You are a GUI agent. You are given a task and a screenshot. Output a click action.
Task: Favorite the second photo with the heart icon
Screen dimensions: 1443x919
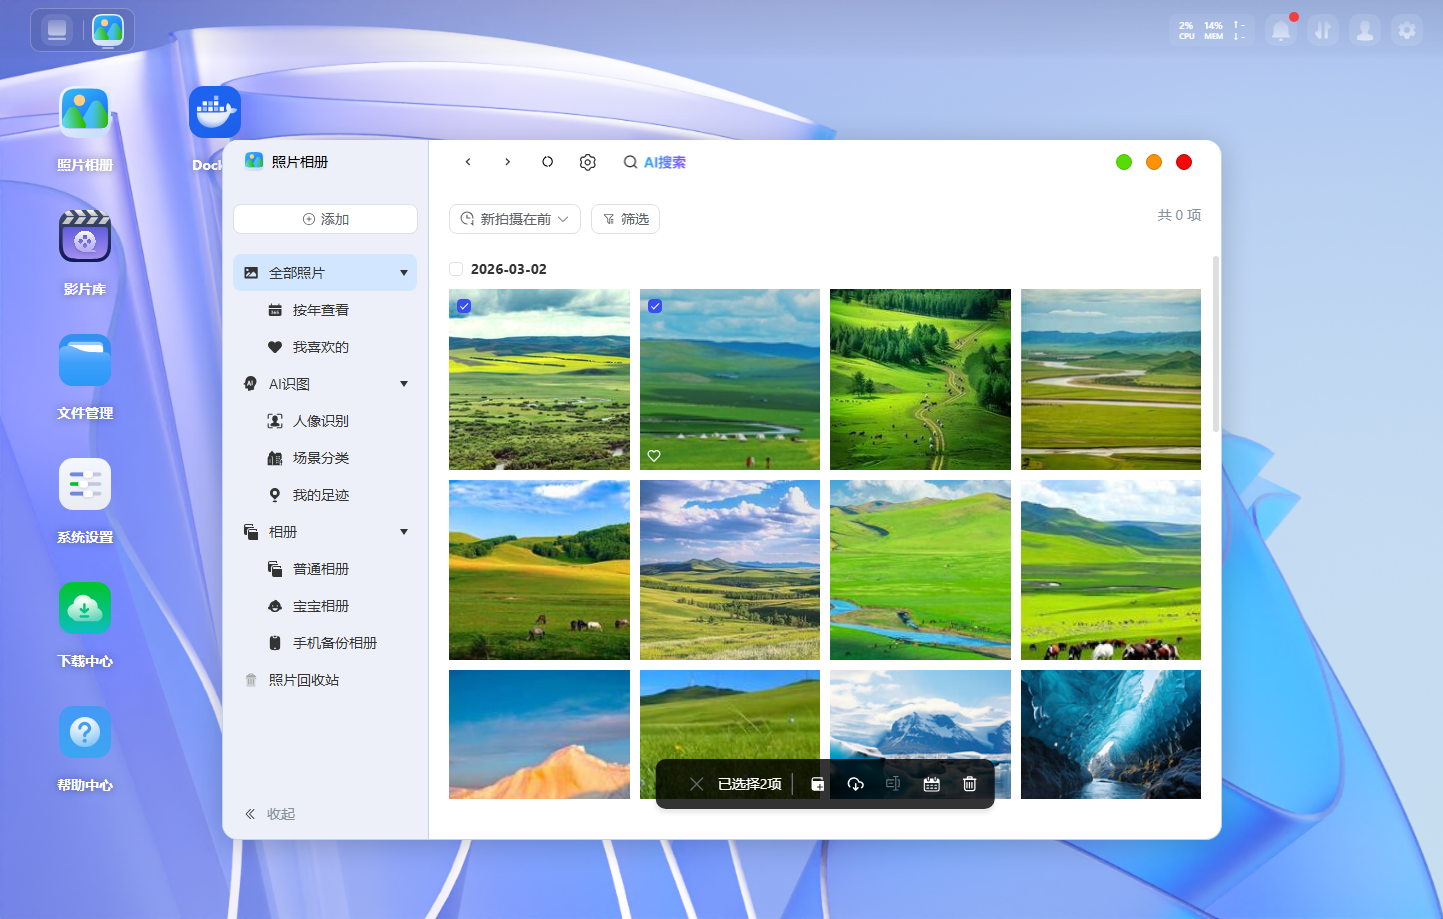654,456
